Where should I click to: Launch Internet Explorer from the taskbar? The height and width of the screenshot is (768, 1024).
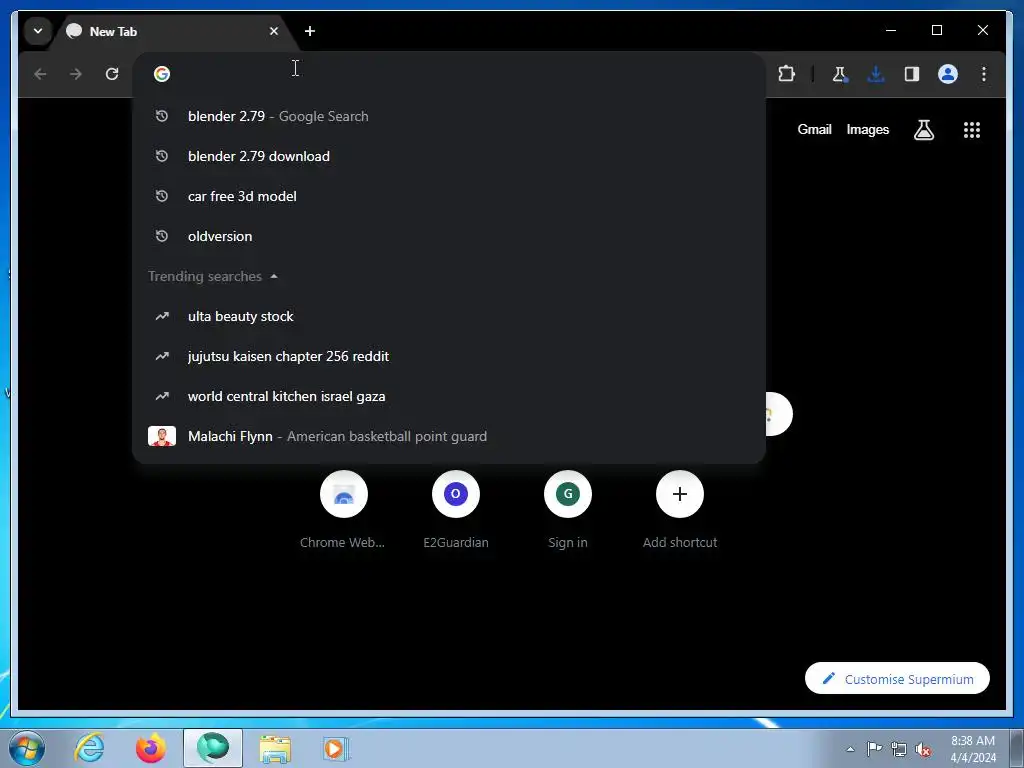tap(89, 748)
